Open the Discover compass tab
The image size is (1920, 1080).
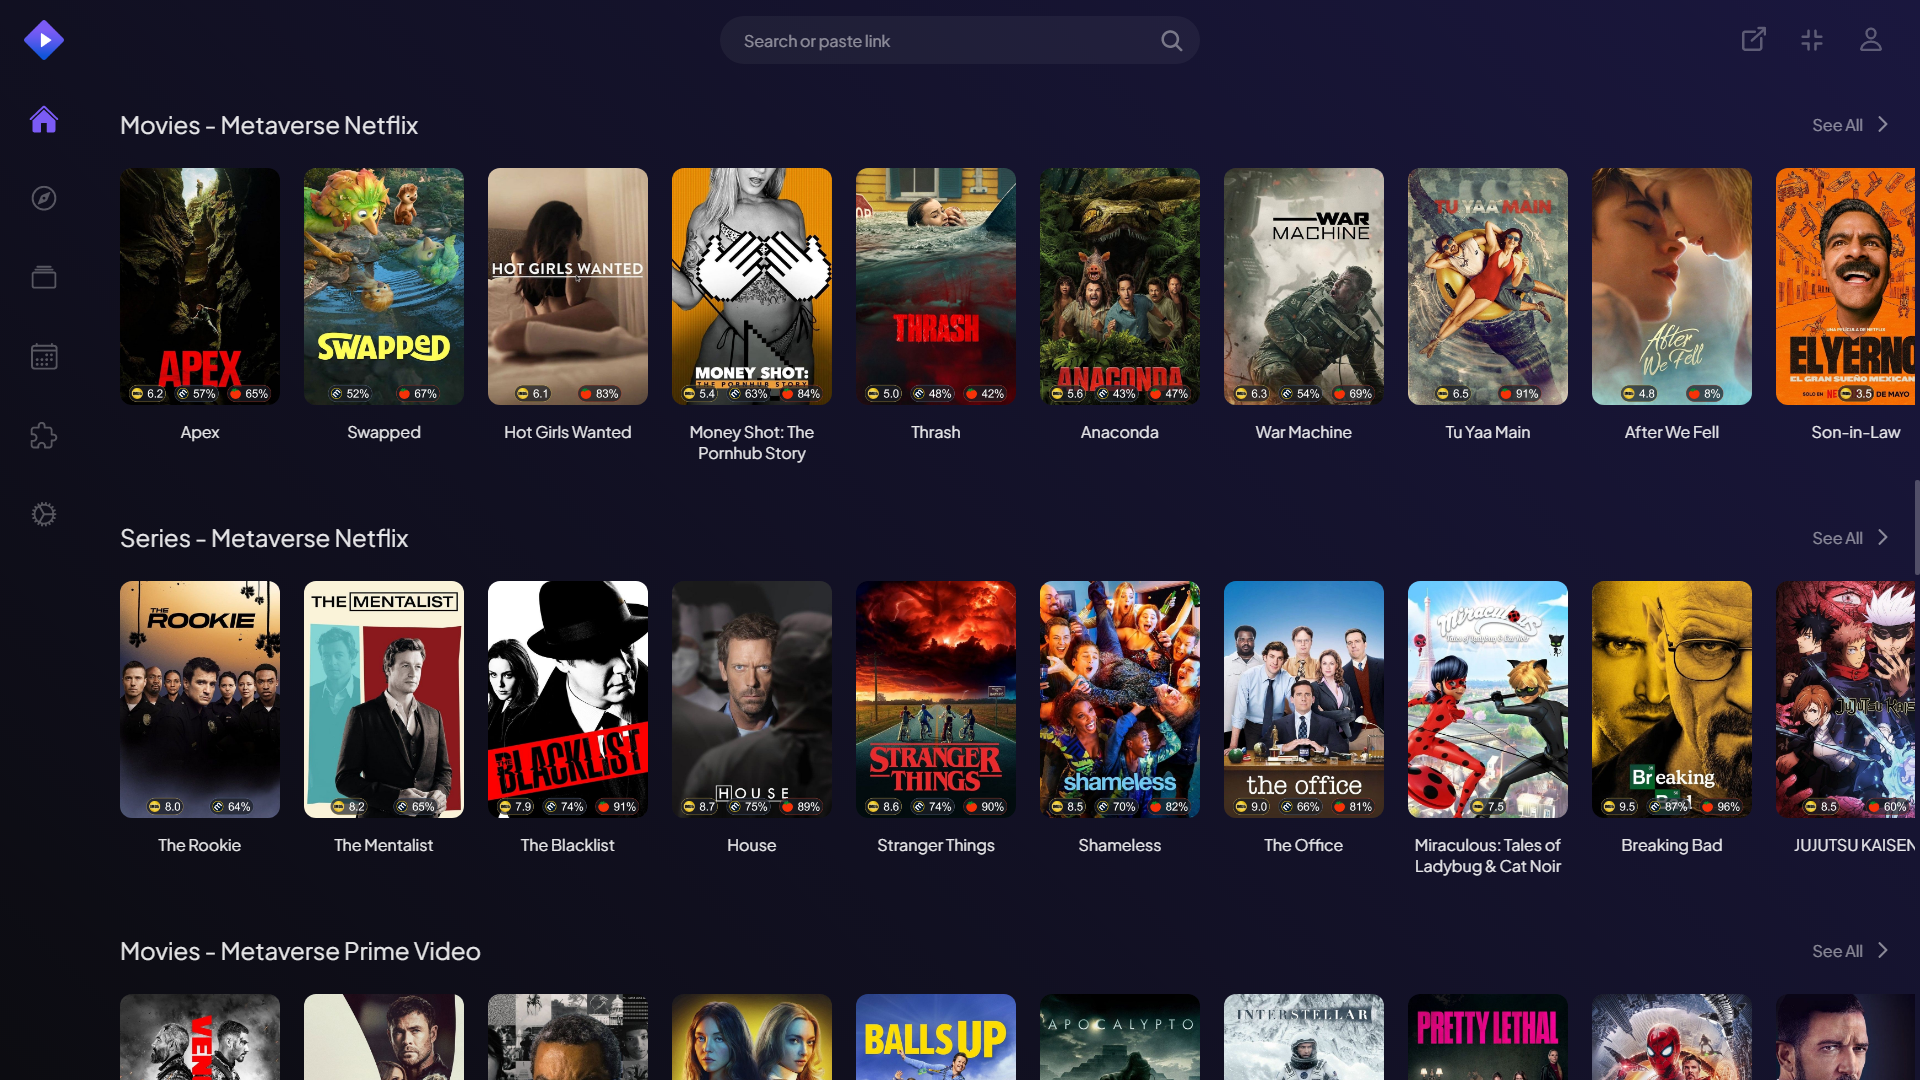pos(44,198)
